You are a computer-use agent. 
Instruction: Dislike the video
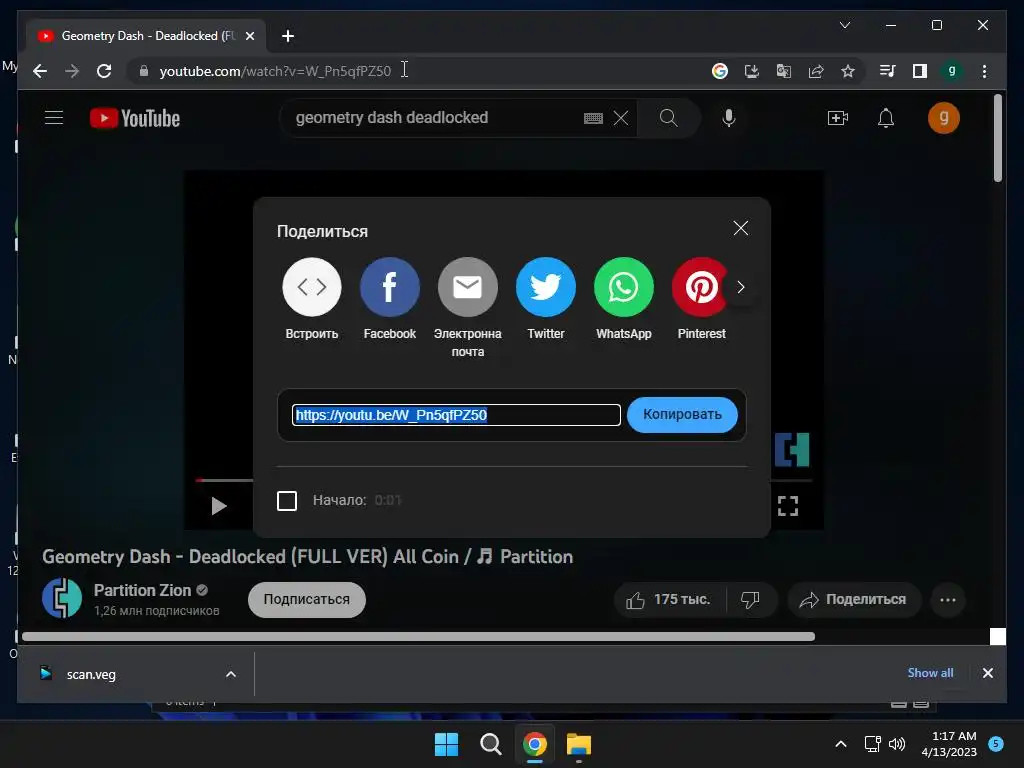(750, 600)
